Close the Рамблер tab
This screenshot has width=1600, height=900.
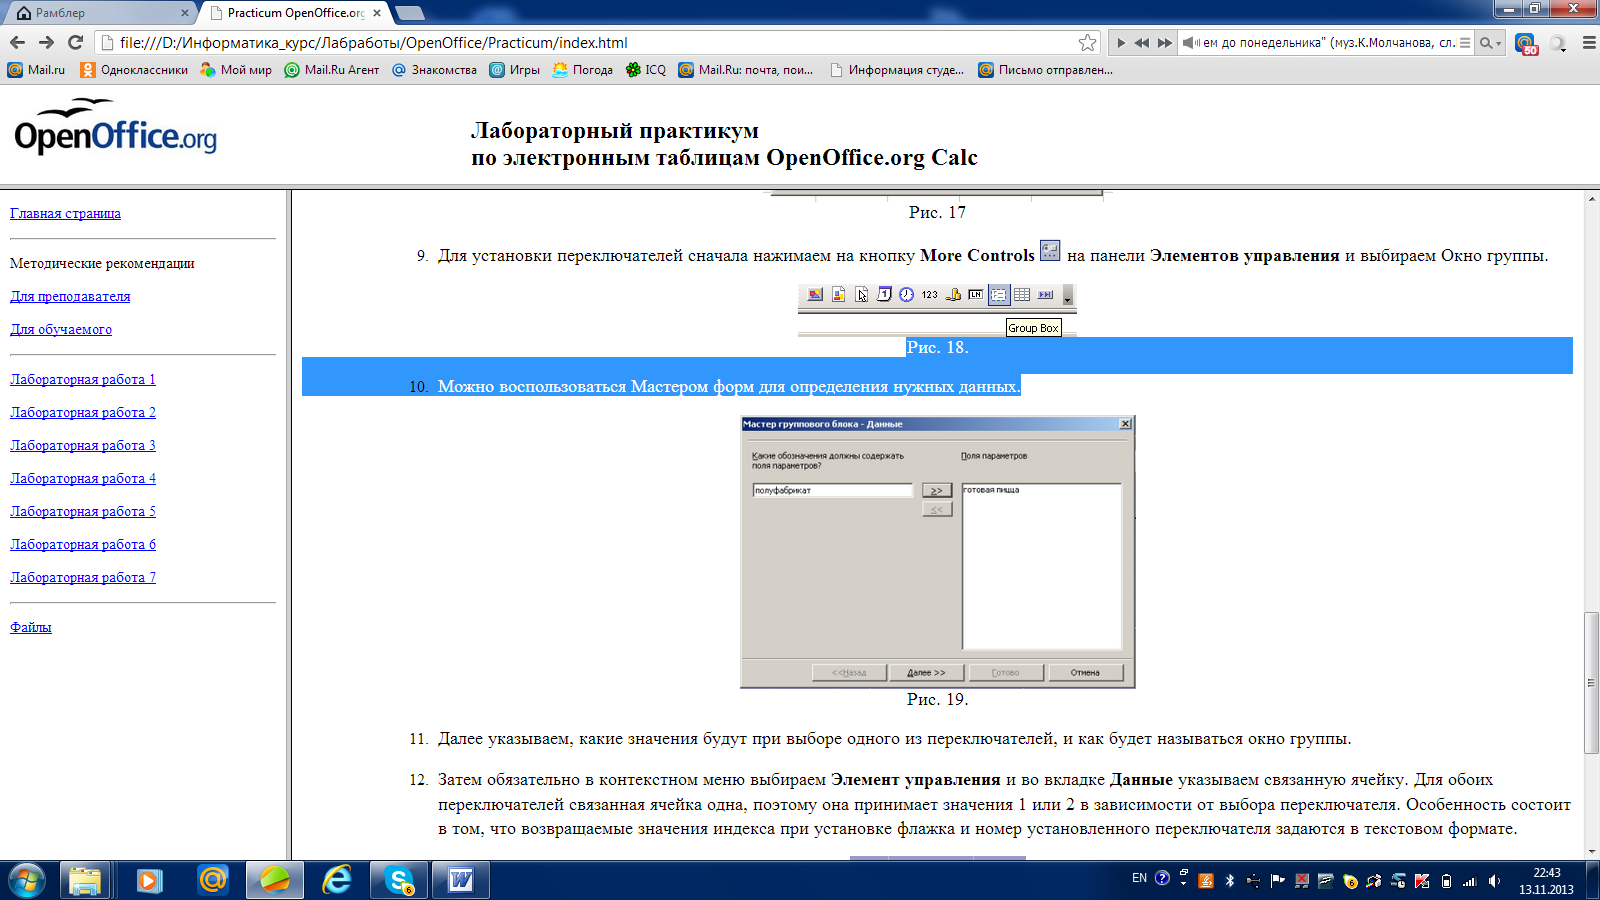point(184,13)
